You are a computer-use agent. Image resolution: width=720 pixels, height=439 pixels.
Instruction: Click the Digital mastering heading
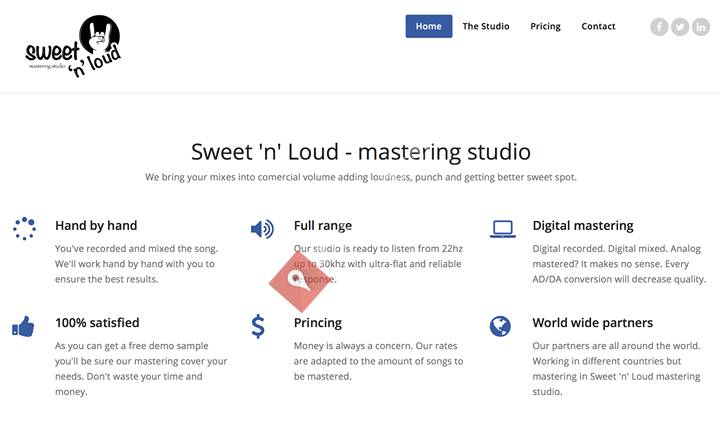click(x=582, y=225)
